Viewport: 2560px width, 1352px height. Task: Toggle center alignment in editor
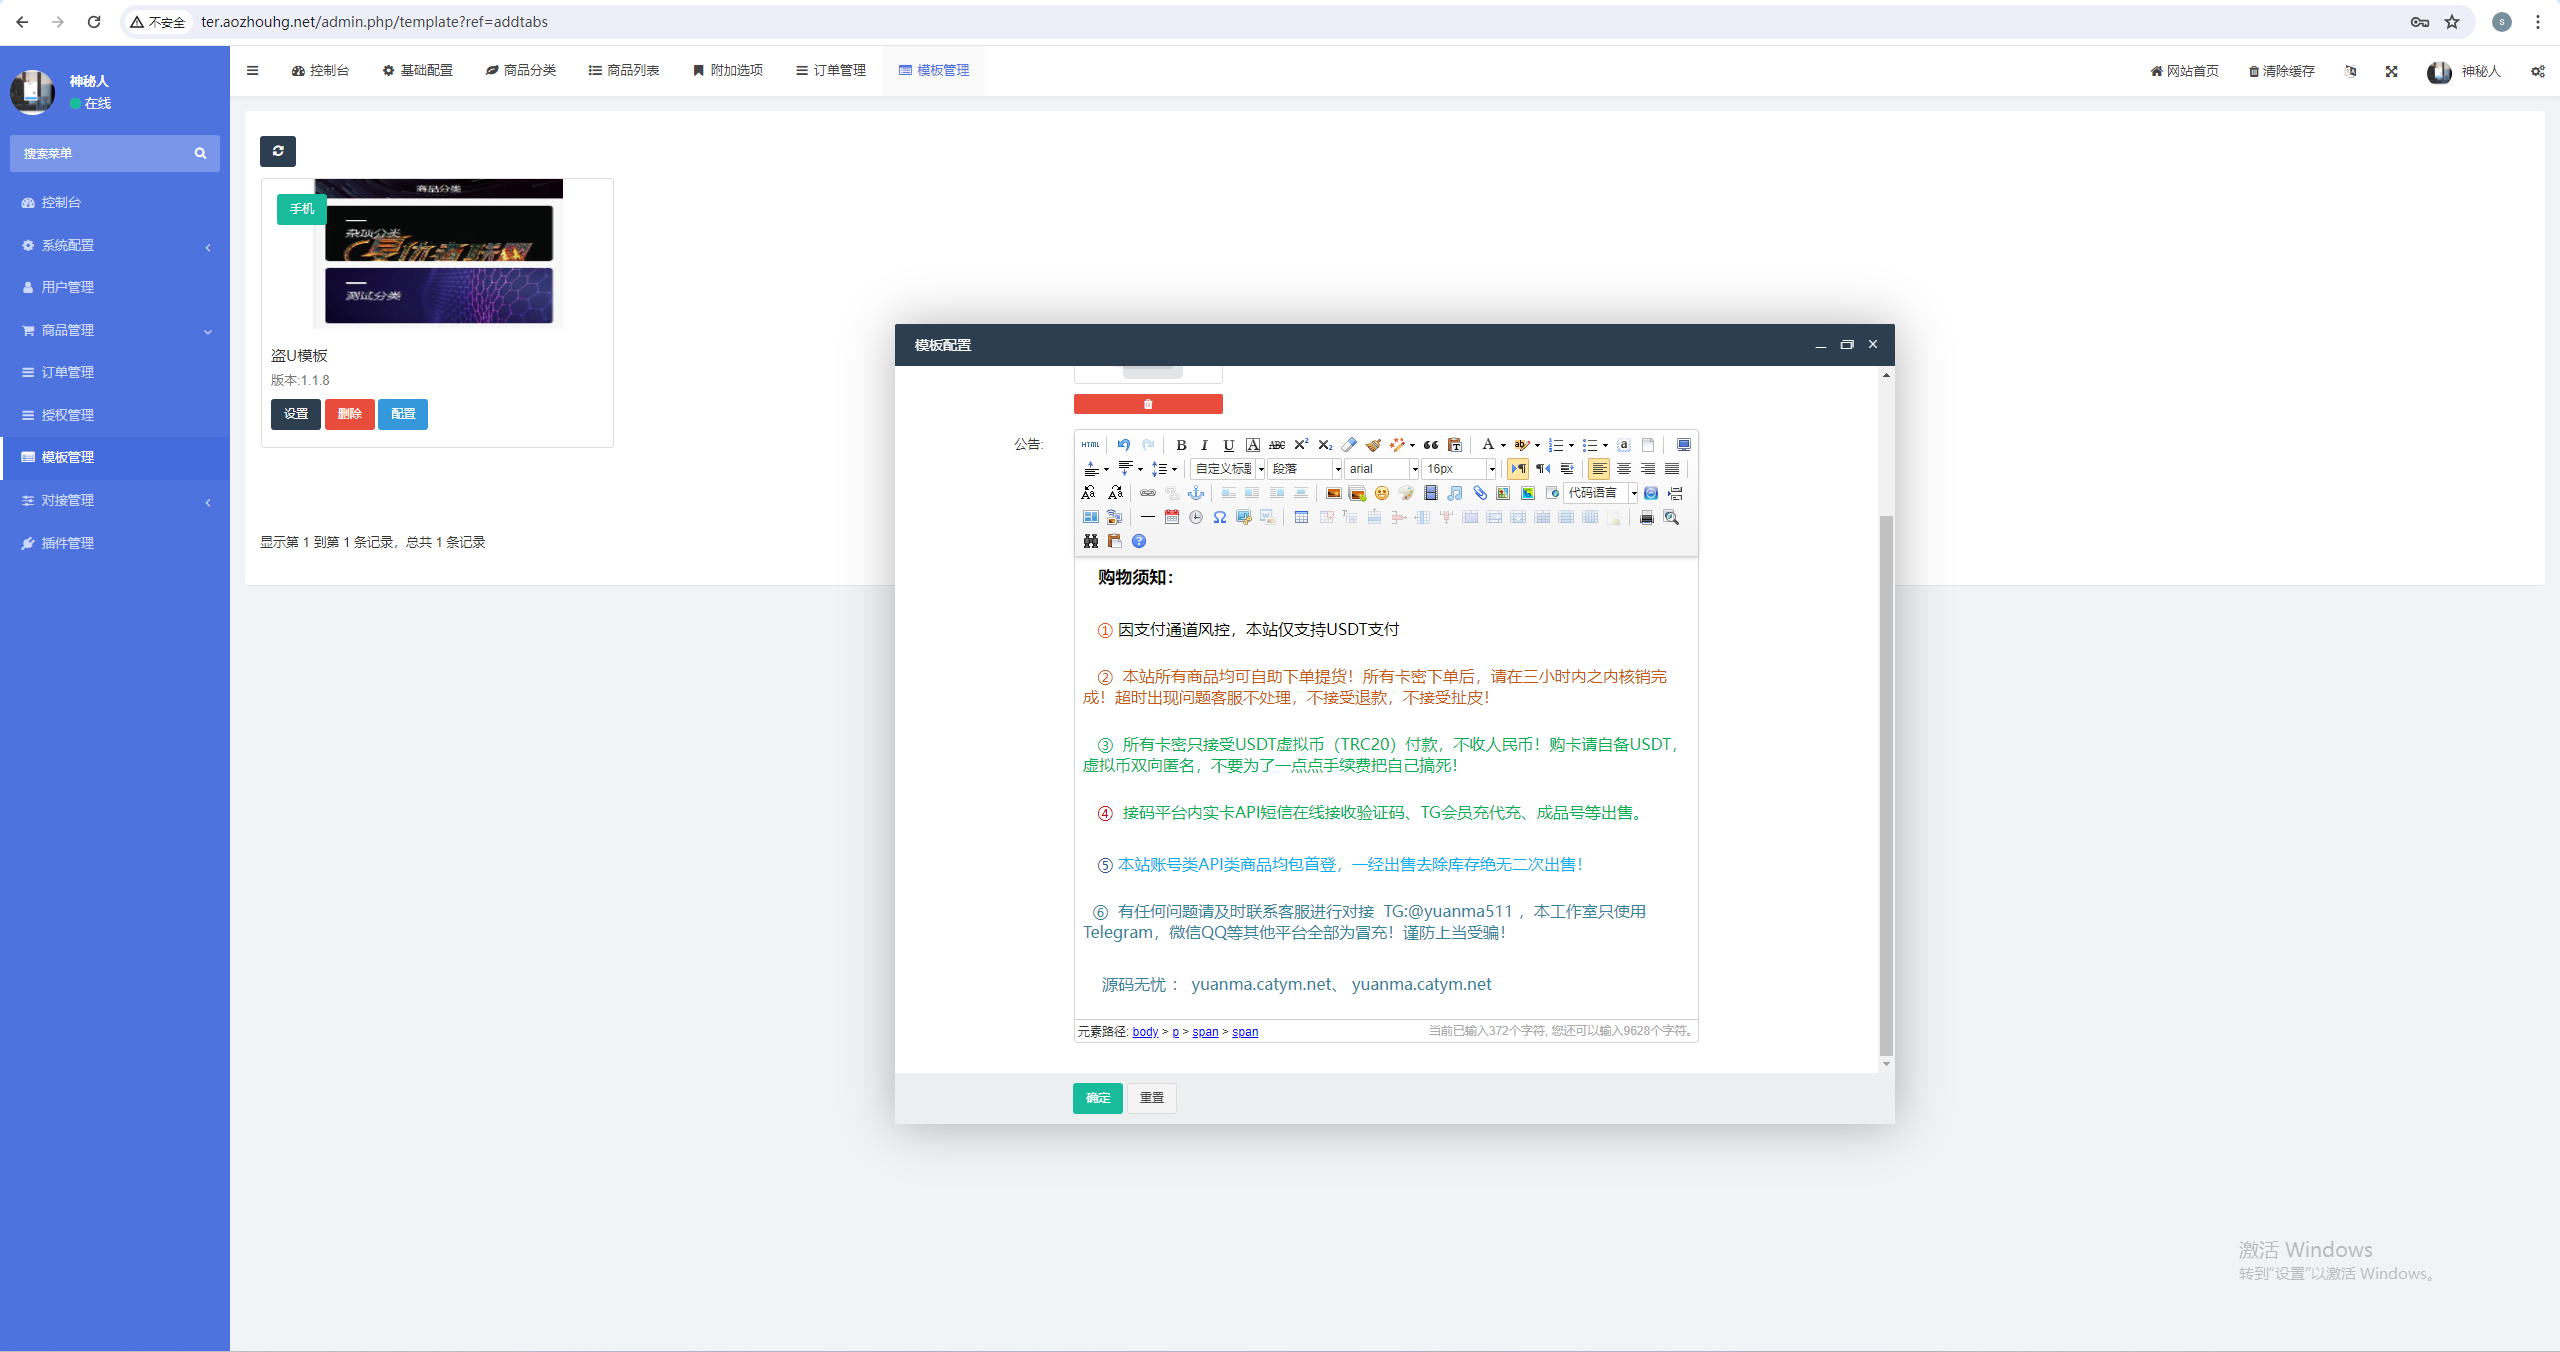[x=1624, y=469]
